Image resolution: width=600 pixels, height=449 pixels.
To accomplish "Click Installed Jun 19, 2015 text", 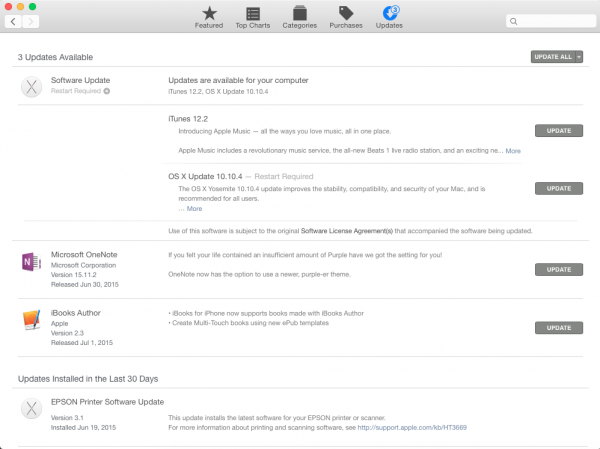I will [x=83, y=428].
